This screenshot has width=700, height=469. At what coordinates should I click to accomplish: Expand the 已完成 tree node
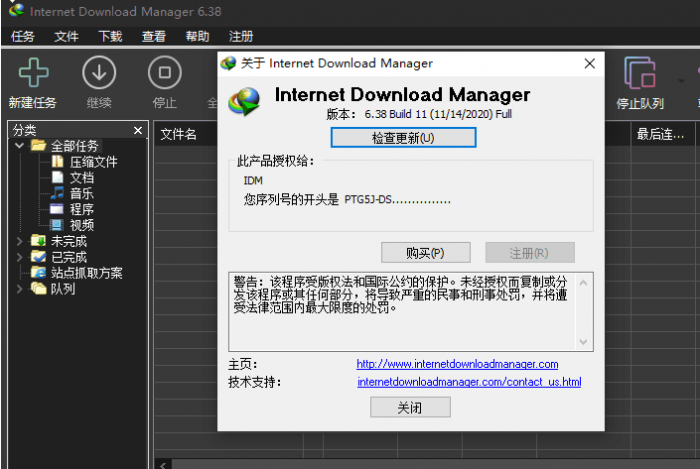point(19,257)
